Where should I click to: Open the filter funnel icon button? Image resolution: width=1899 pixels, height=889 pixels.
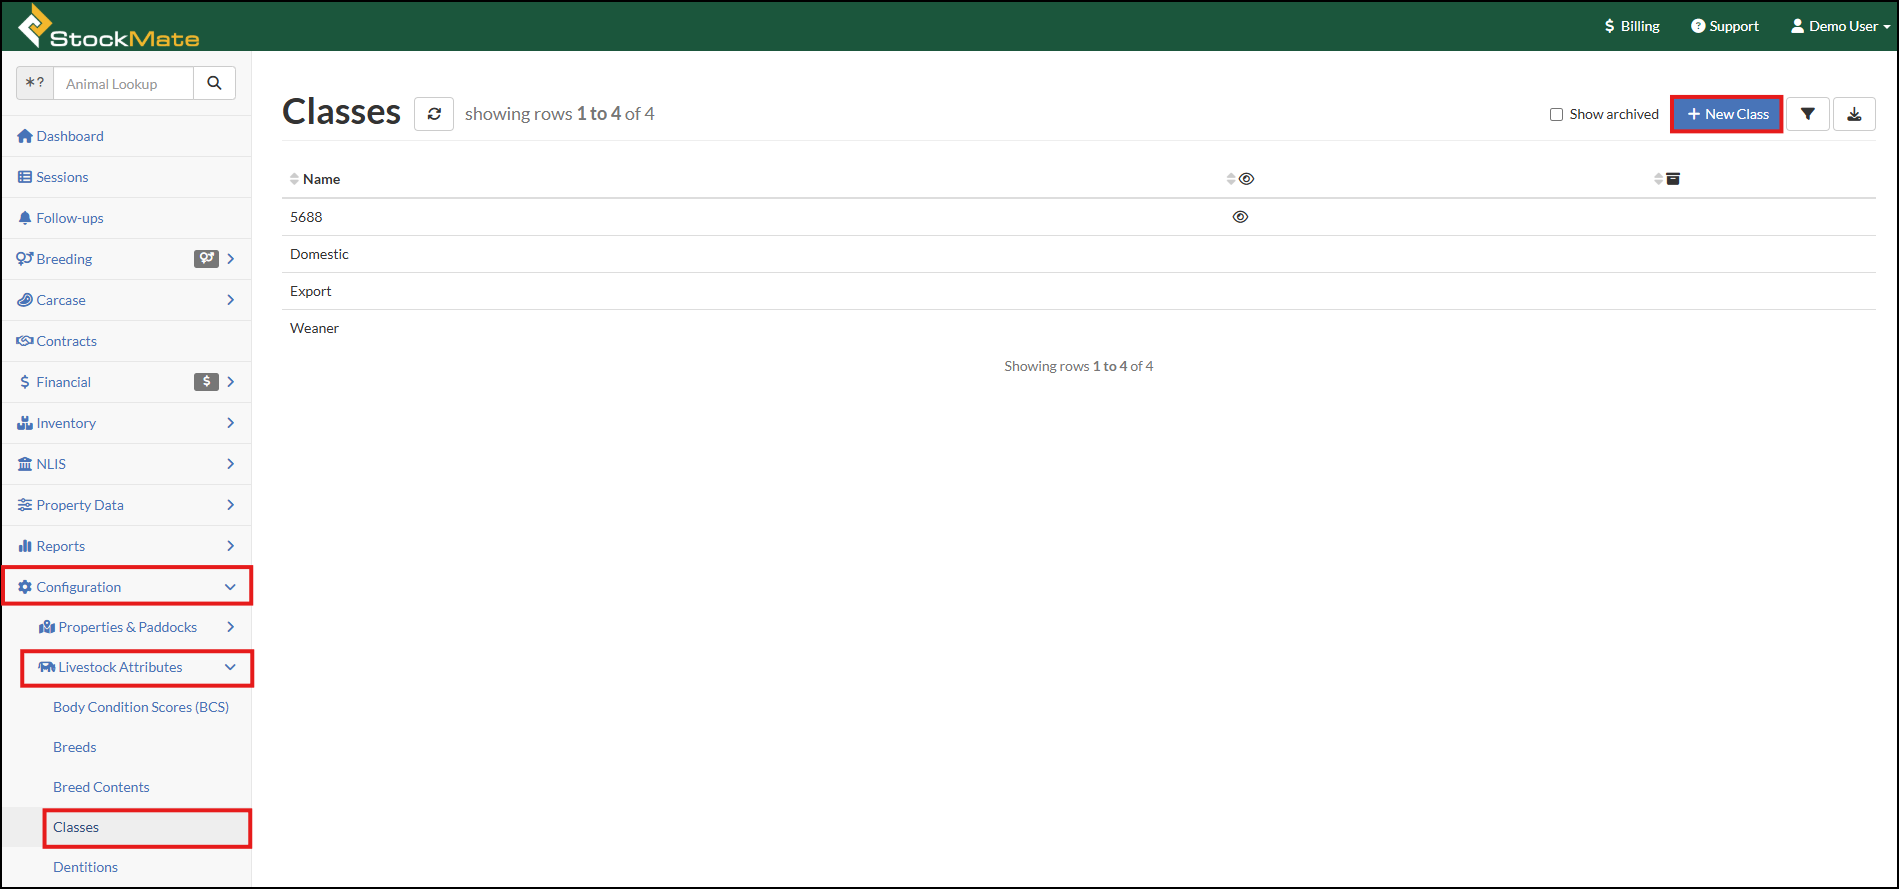tap(1807, 114)
